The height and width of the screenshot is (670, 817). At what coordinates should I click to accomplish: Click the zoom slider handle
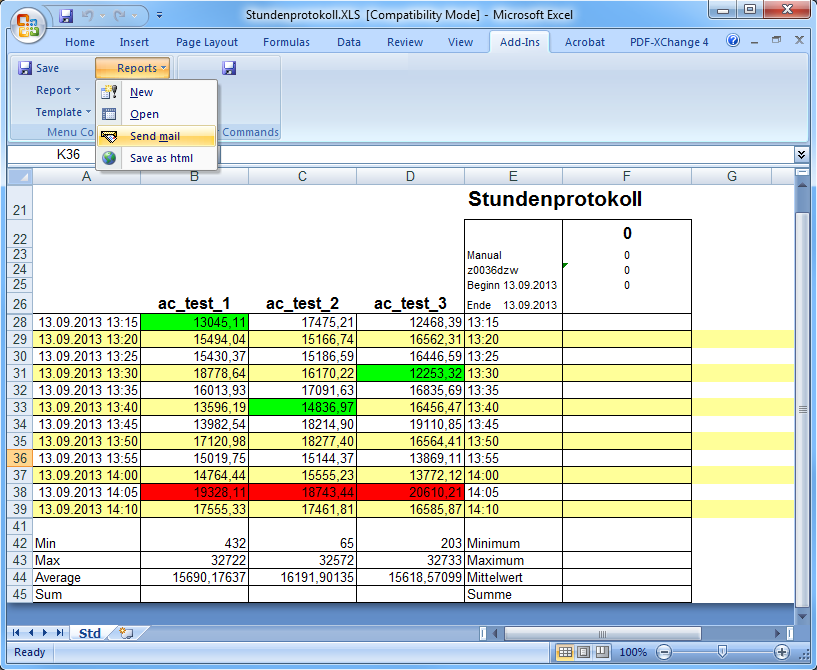coord(722,652)
